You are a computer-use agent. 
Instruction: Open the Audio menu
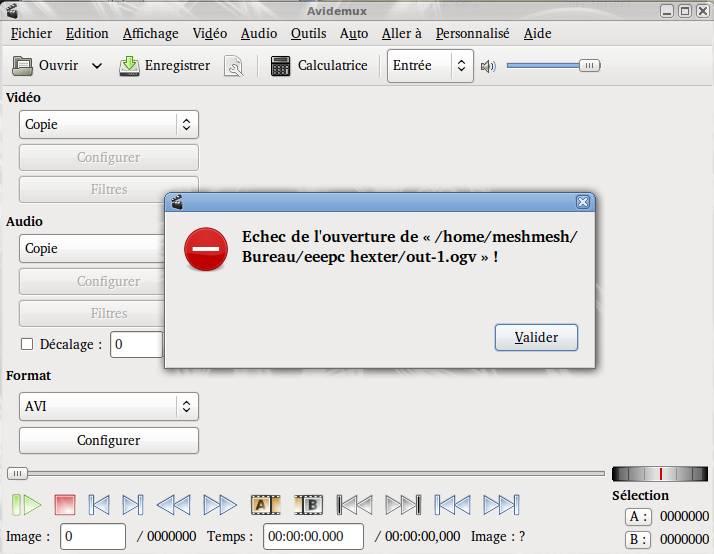(x=259, y=34)
